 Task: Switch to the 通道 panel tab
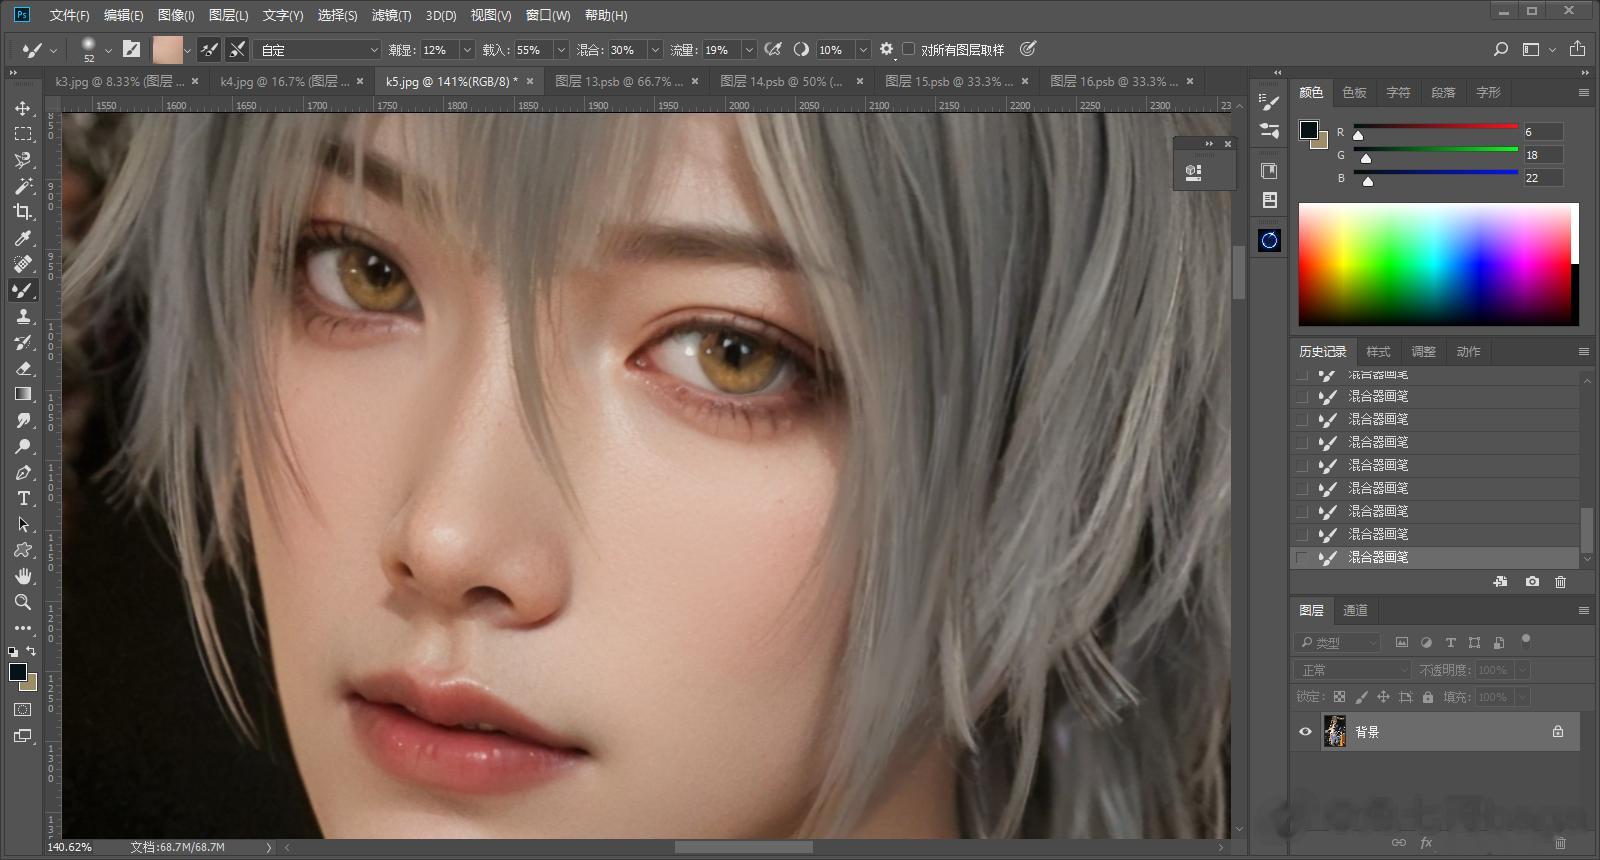(1355, 610)
